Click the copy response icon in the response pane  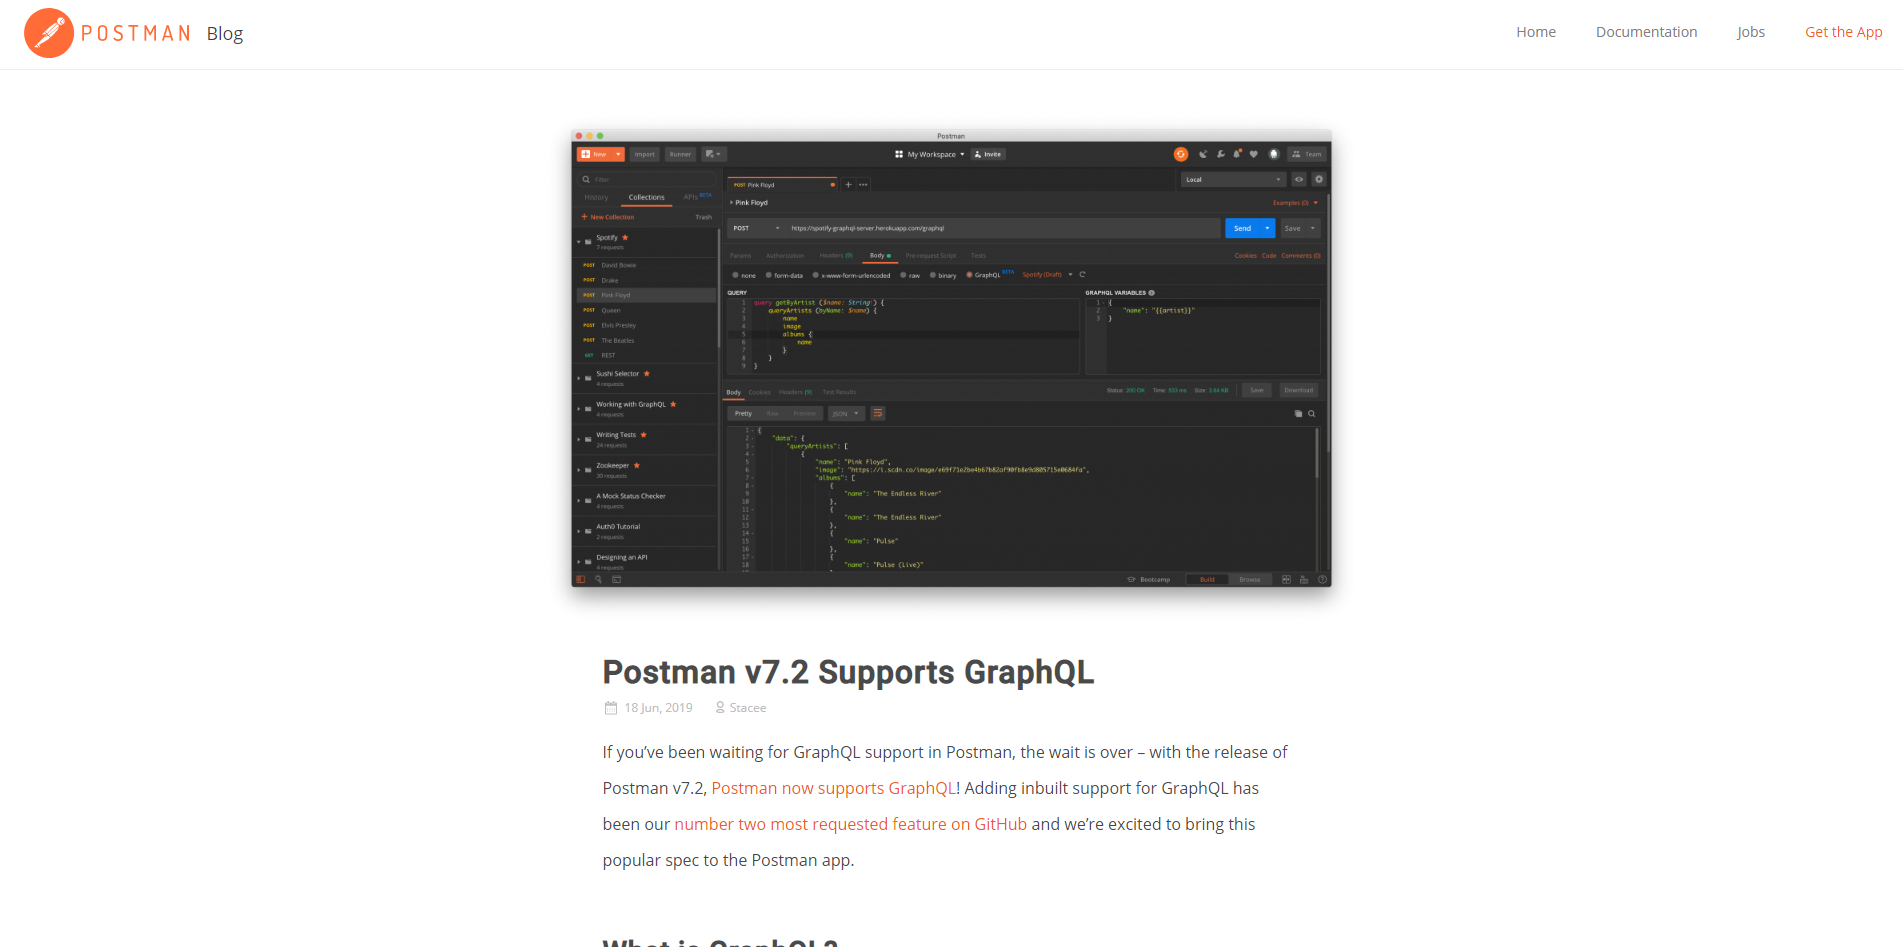point(1298,413)
